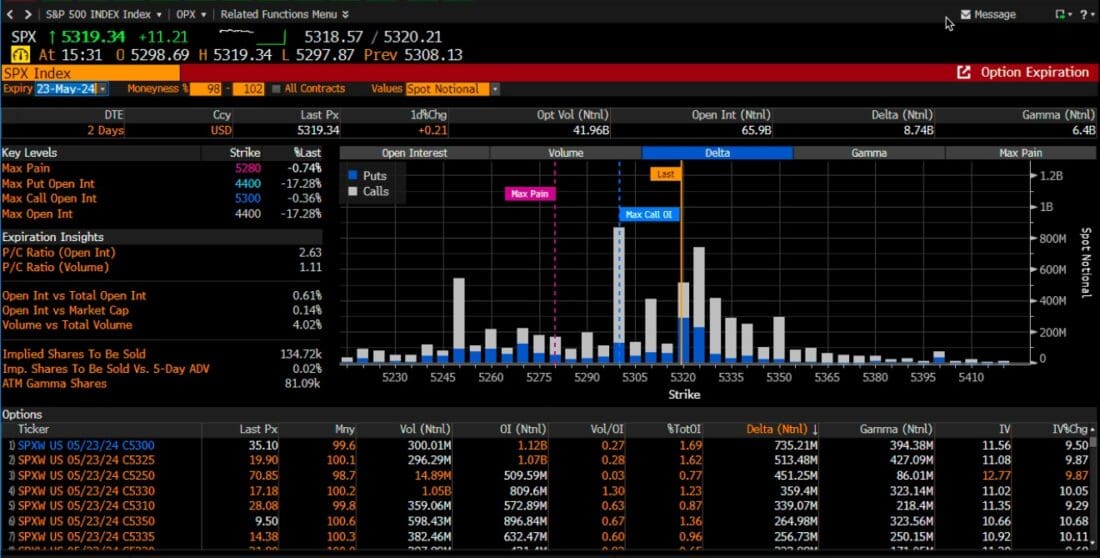Toggle Calls series in chart legend
1100x558 pixels.
point(353,191)
